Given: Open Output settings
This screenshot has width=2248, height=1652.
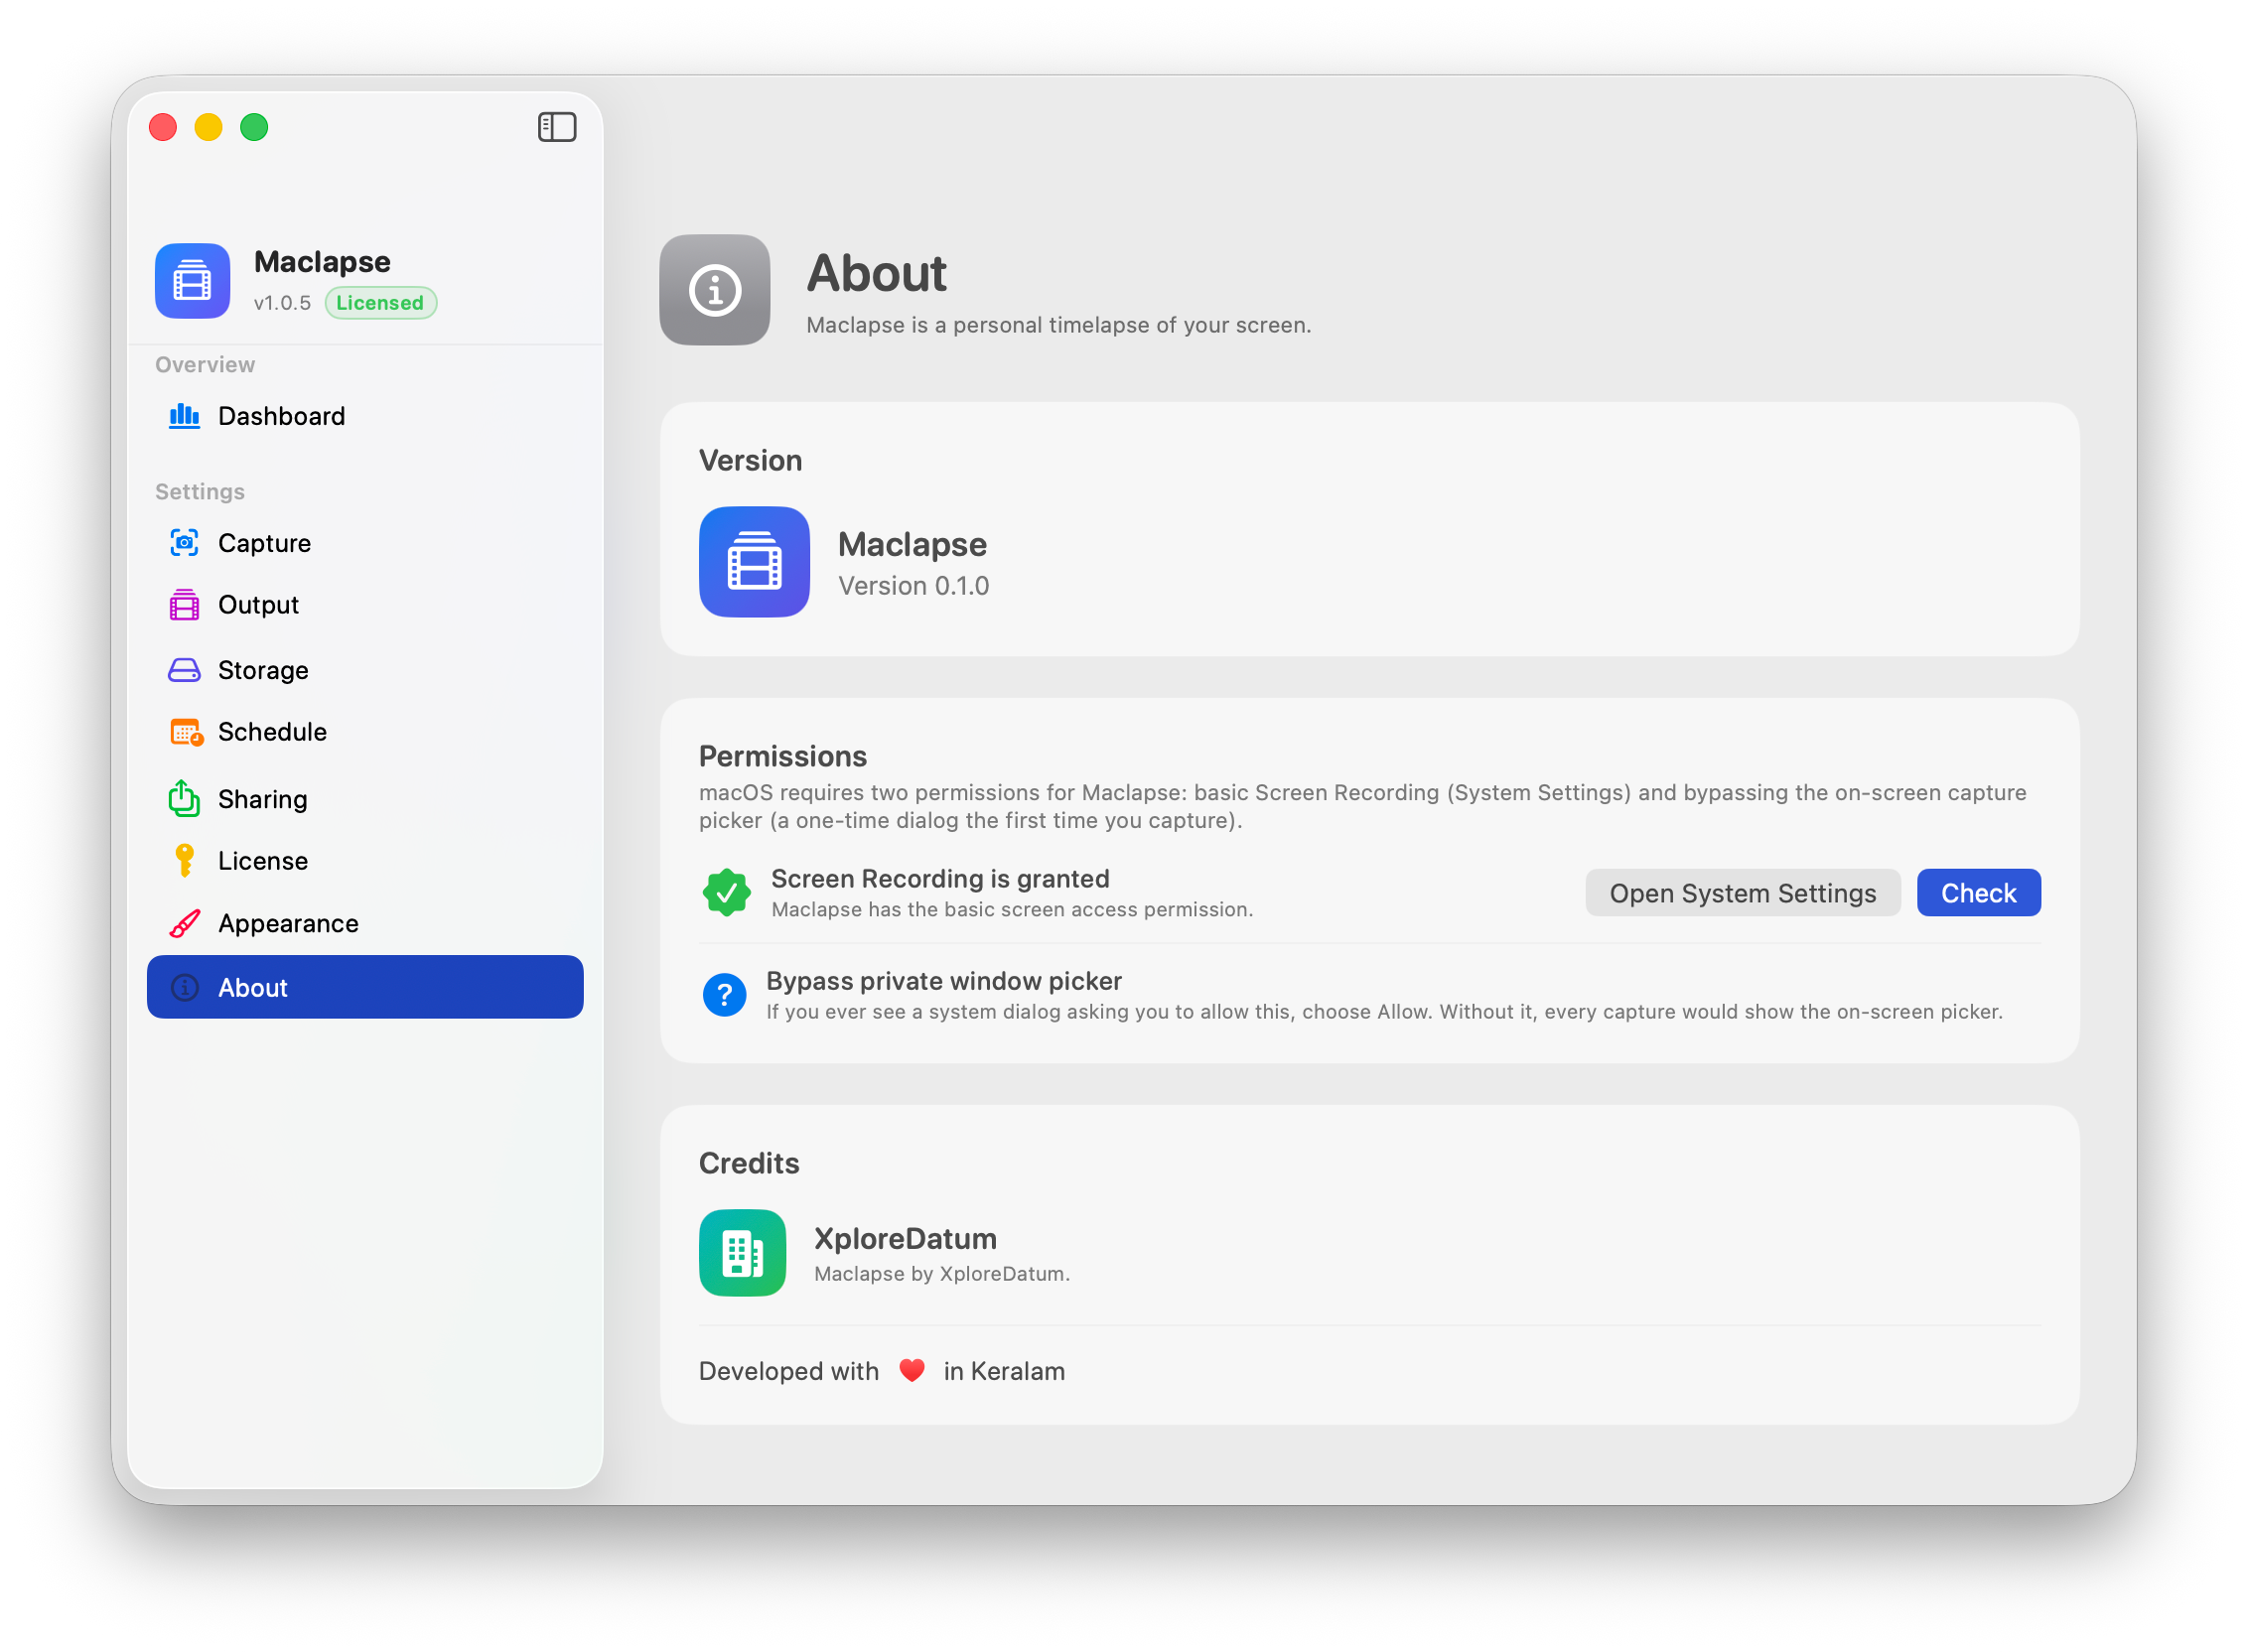Looking at the screenshot, I should click(x=365, y=605).
